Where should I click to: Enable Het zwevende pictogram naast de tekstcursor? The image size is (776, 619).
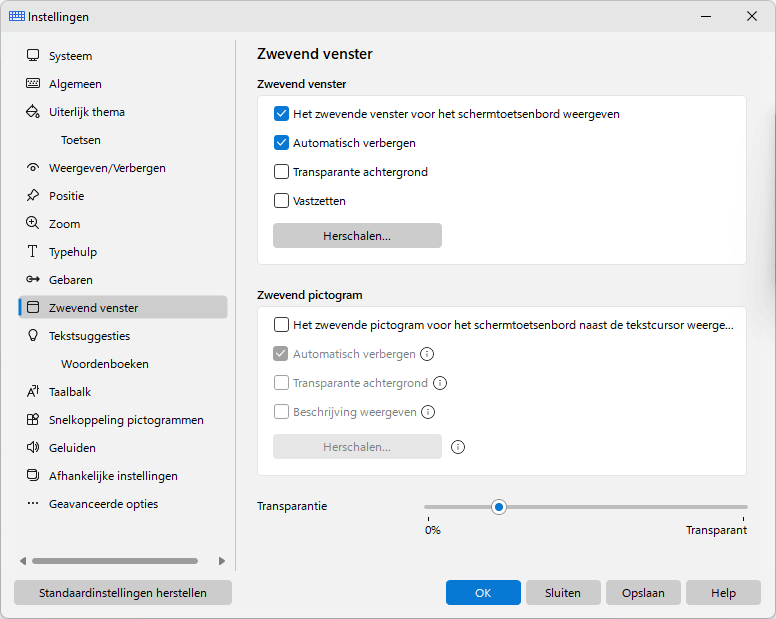click(x=281, y=325)
